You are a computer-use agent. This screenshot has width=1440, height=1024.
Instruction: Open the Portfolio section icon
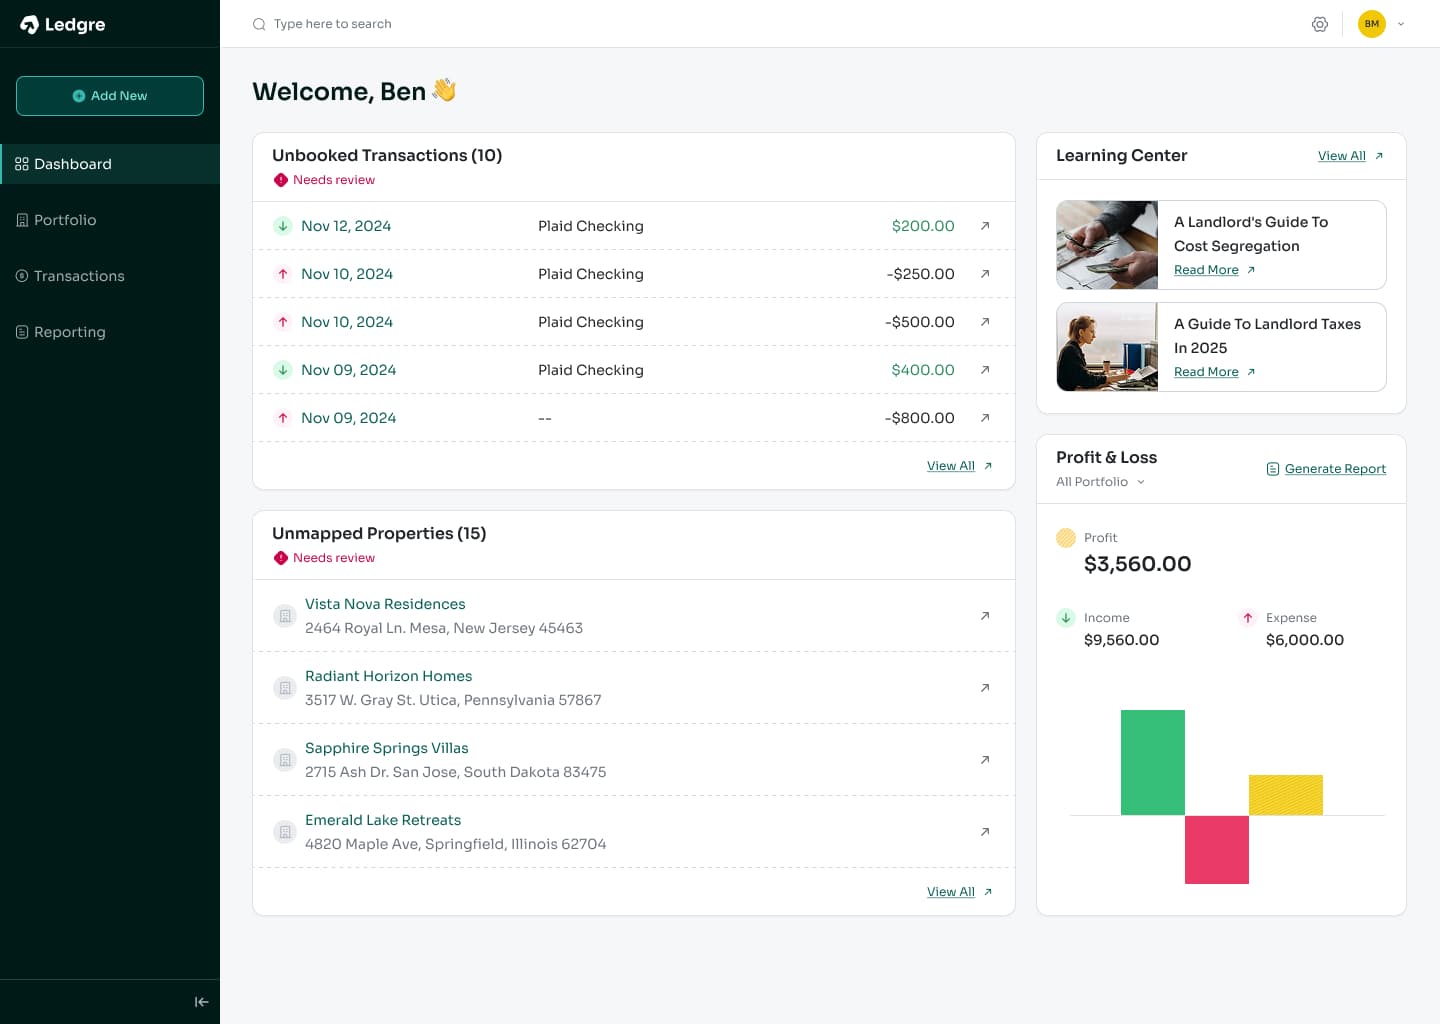pyautogui.click(x=21, y=220)
